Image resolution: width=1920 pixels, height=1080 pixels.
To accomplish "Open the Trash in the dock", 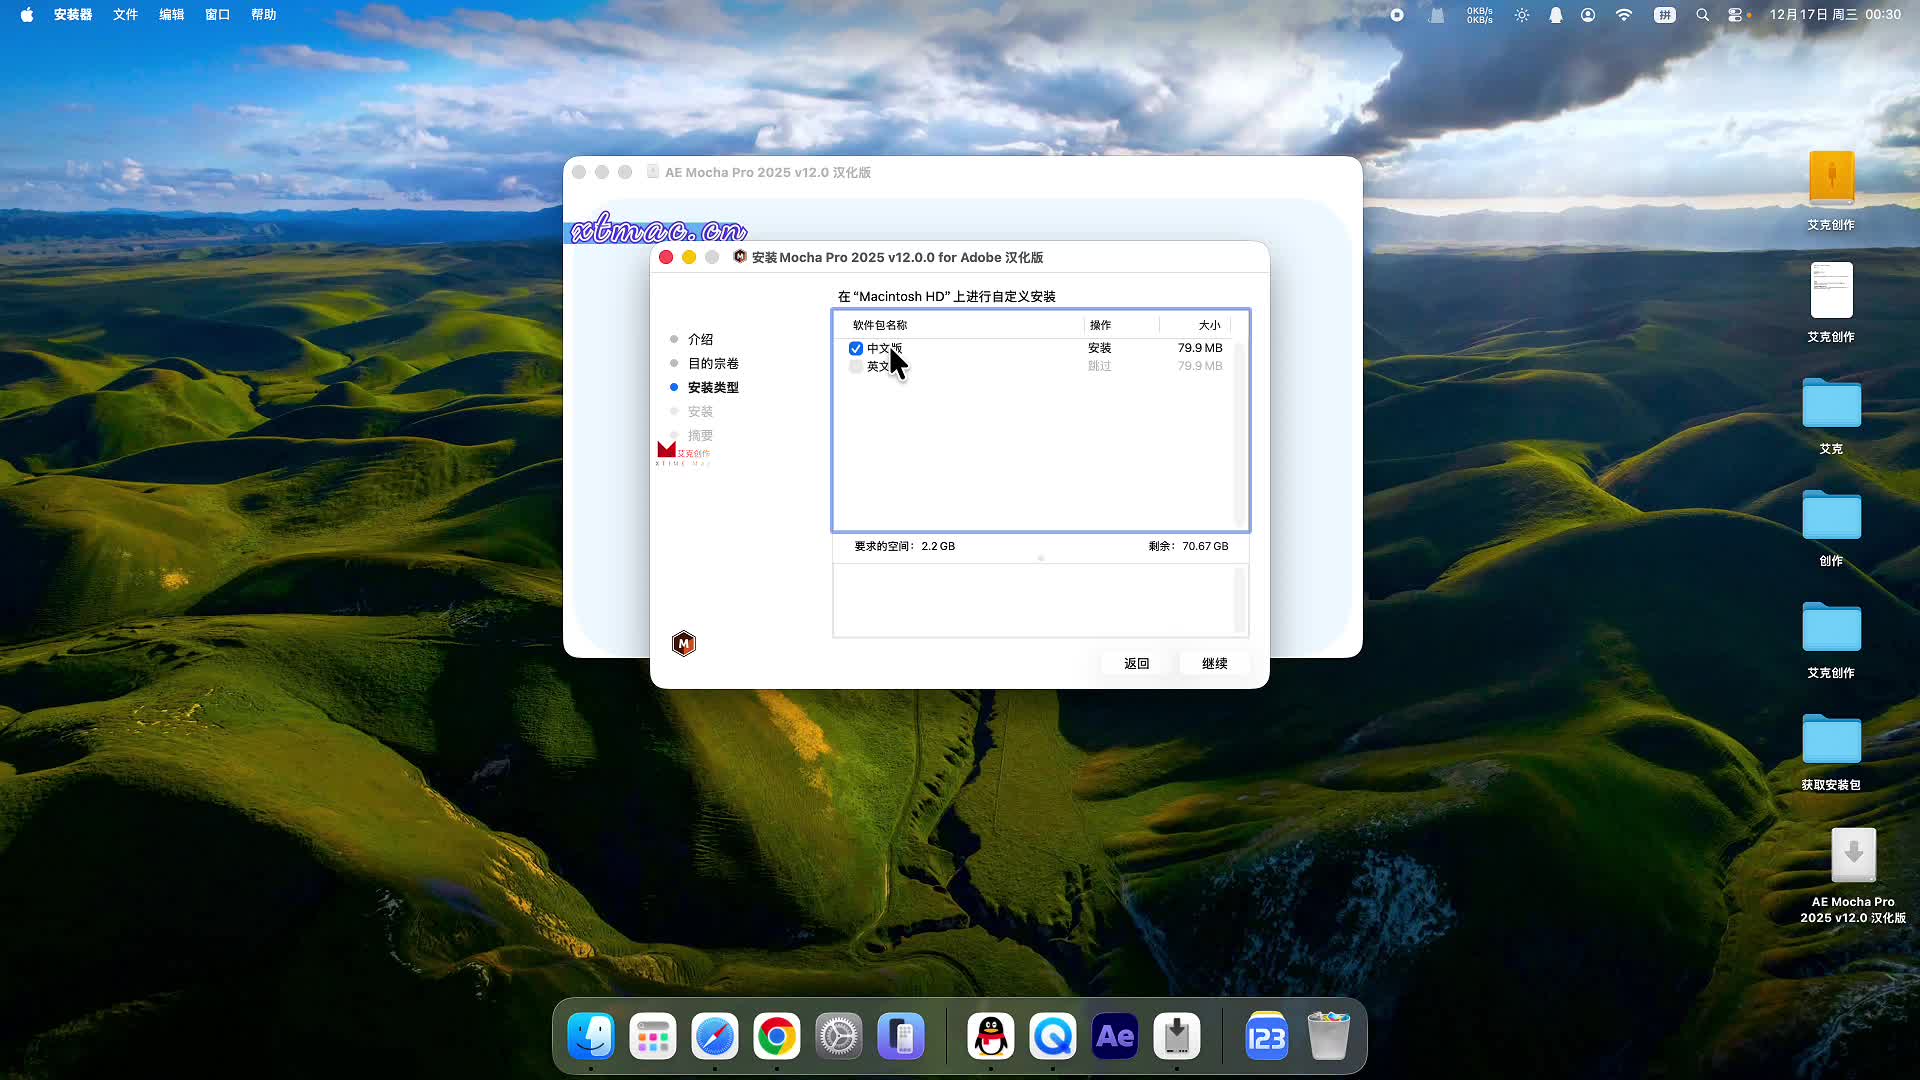I will (x=1328, y=1037).
